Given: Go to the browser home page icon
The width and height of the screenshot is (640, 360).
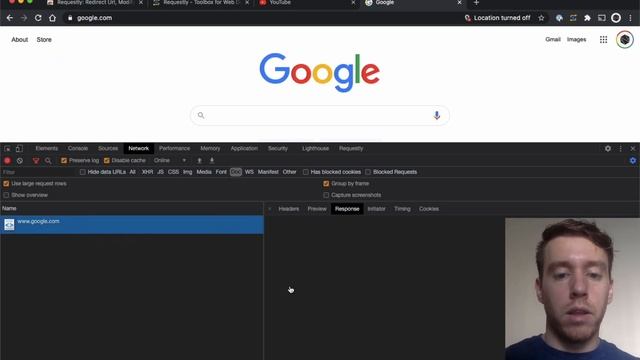Looking at the screenshot, I should [x=52, y=18].
